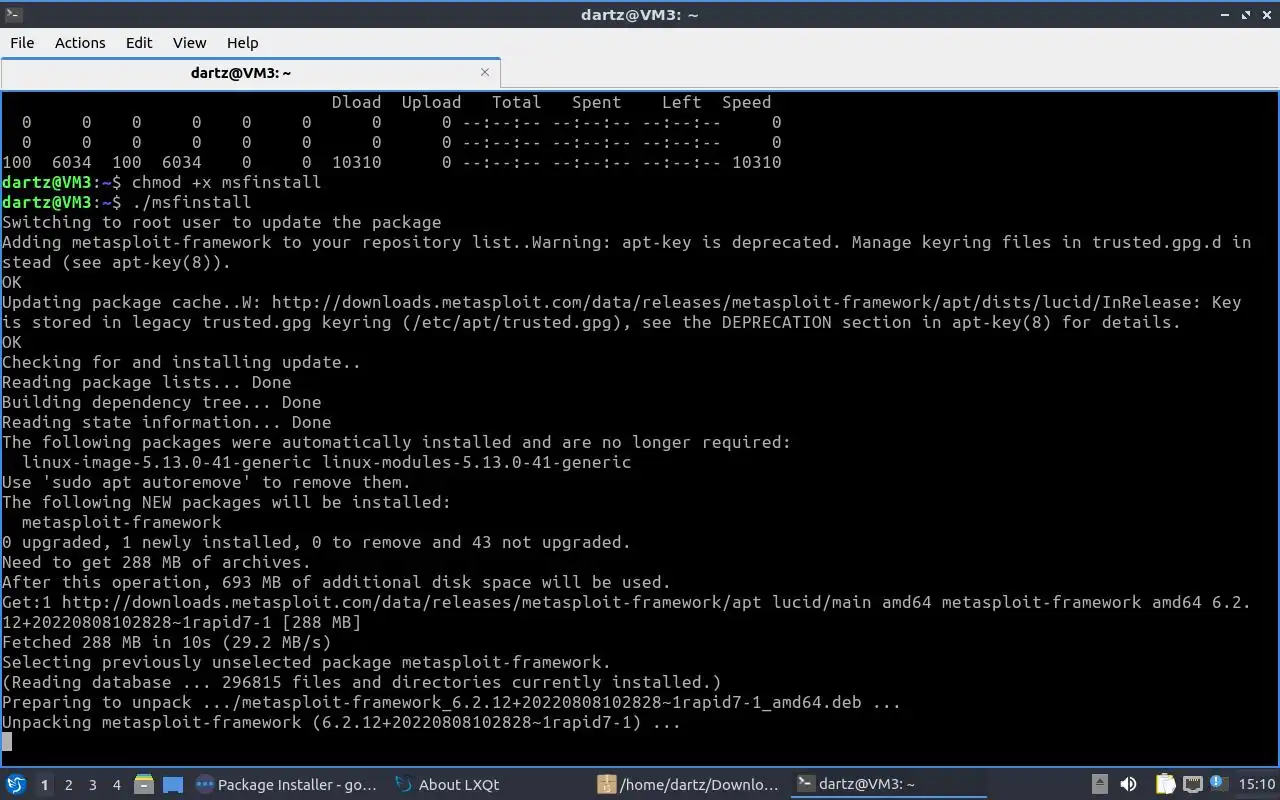Close the terminal window
Viewport: 1280px width, 800px height.
[x=1267, y=14]
